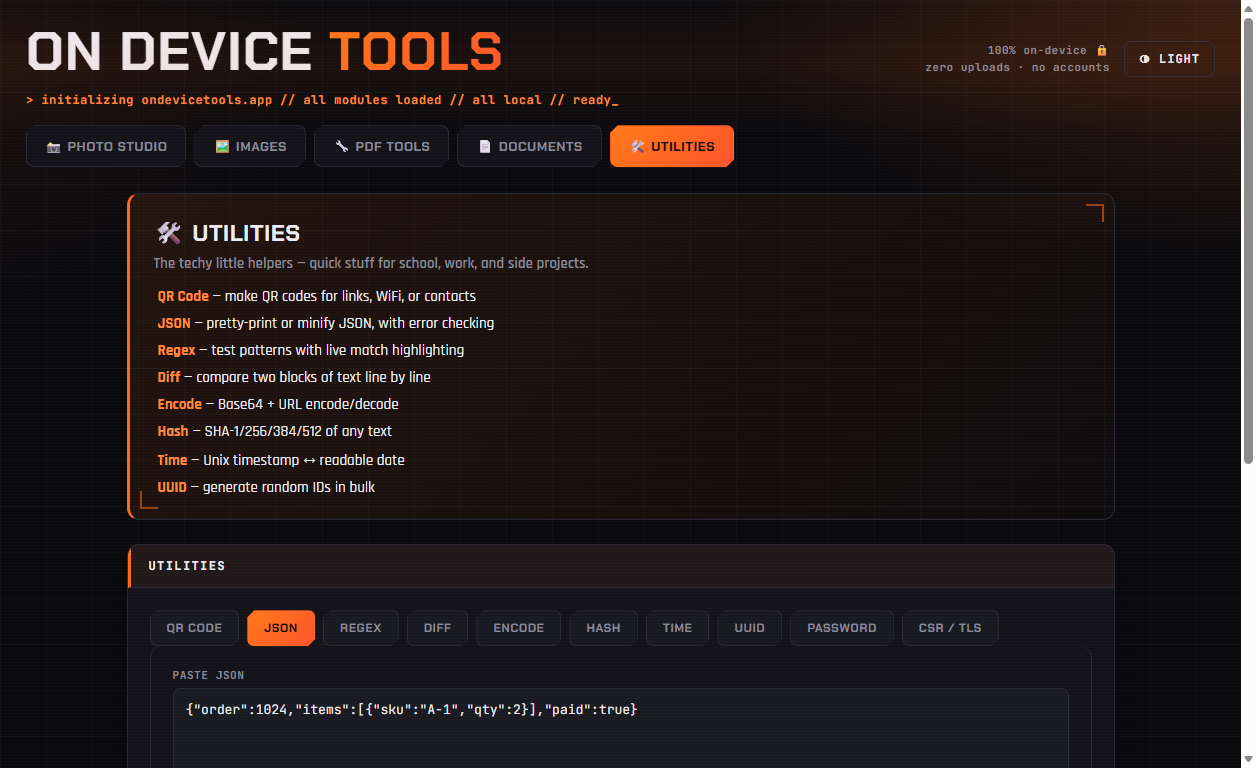1256x768 pixels.
Task: Click the 'PASTE JSON' field label
Action: [x=208, y=676]
